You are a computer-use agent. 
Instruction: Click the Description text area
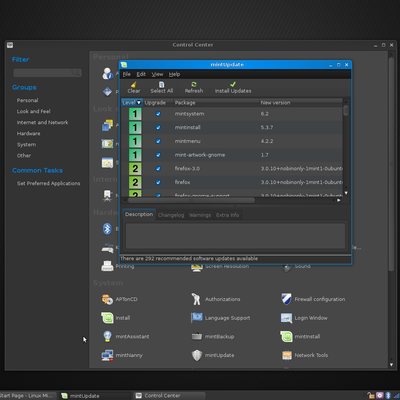point(235,236)
